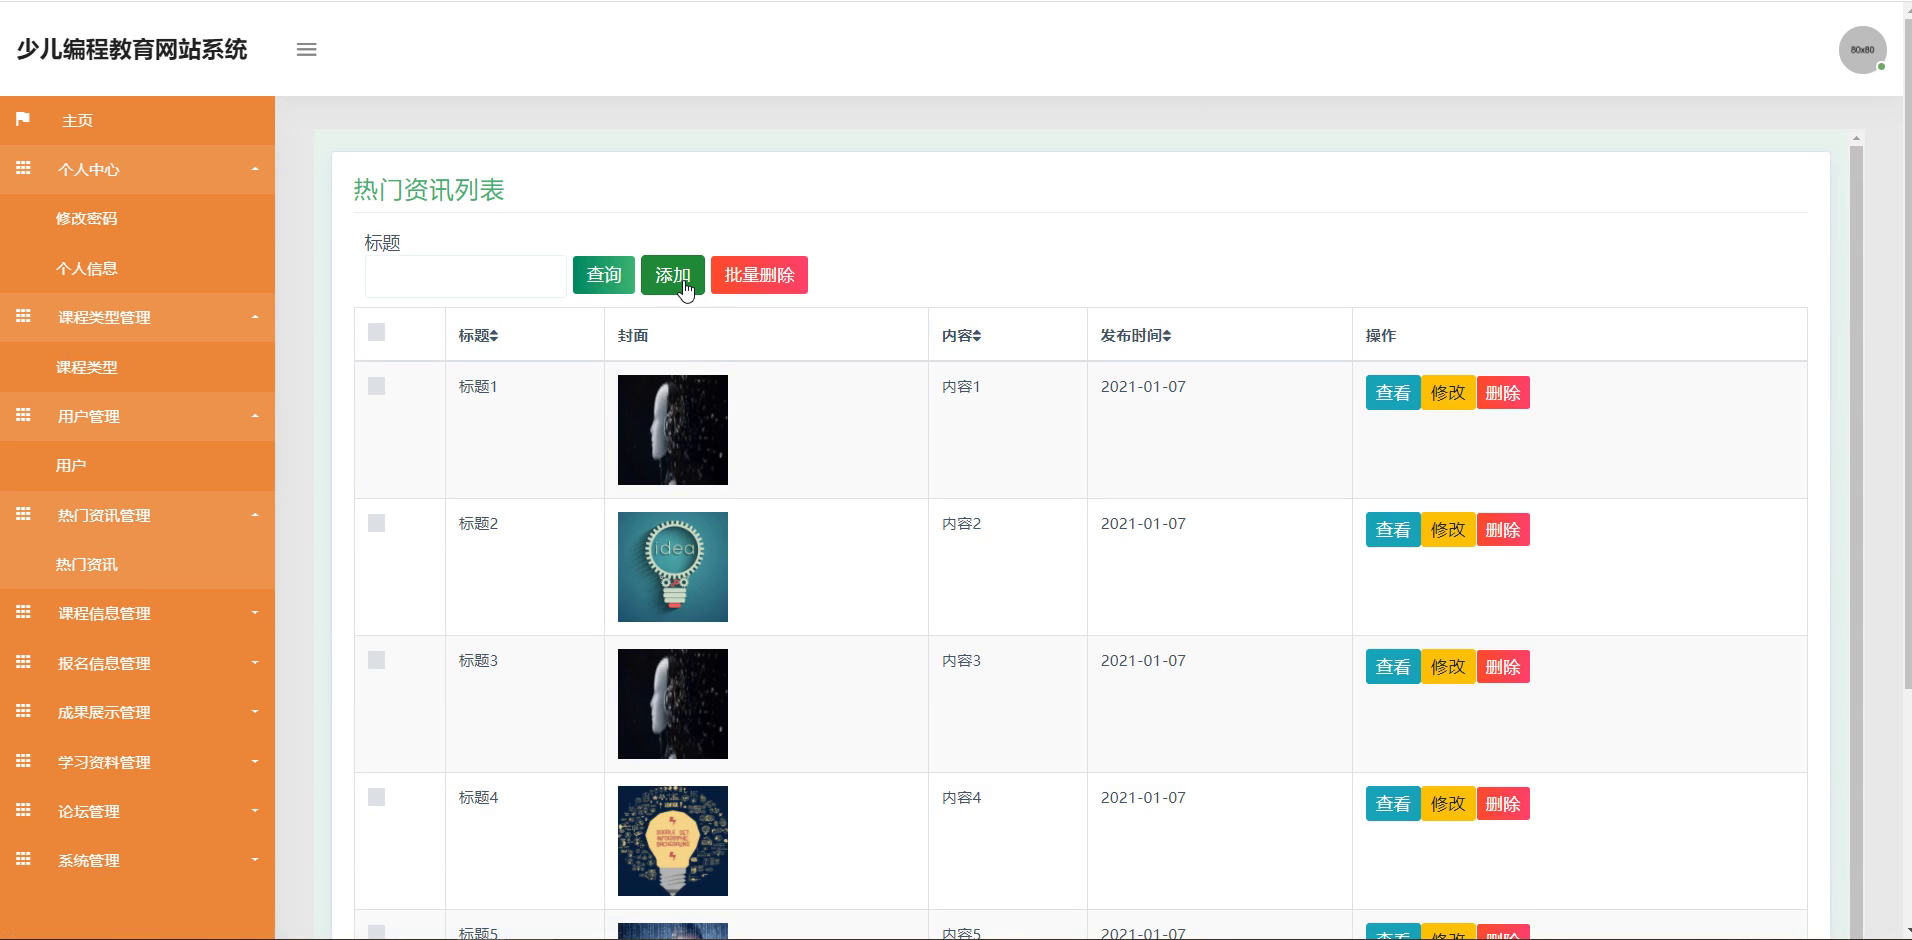Expand the 报名信息管理 section arrow
Viewport: 1912px width, 940px height.
[x=255, y=663]
